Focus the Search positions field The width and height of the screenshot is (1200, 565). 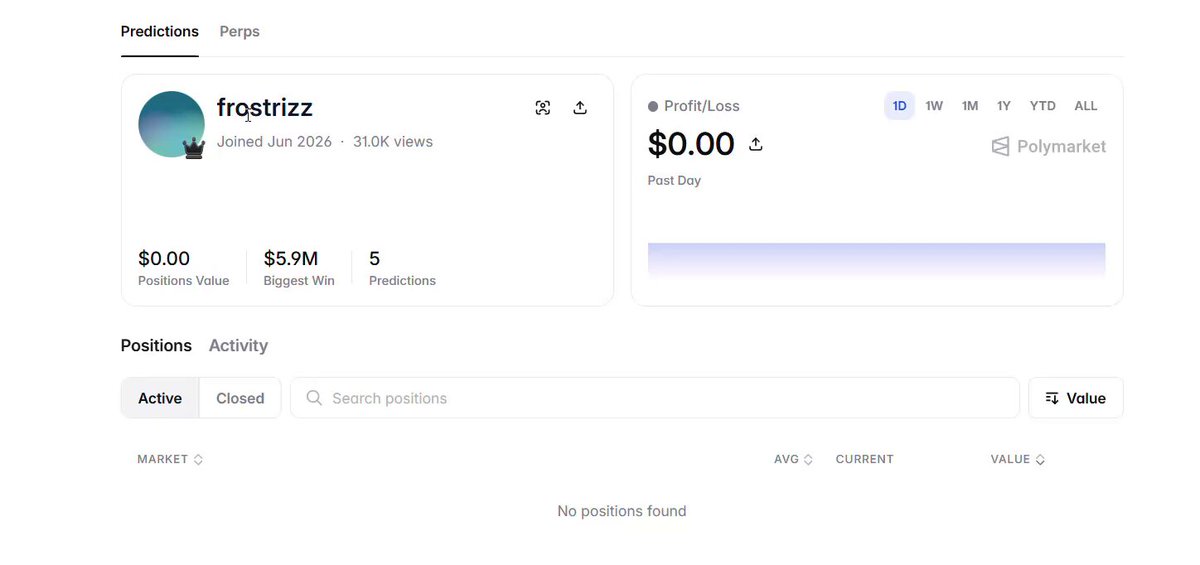[x=655, y=398]
